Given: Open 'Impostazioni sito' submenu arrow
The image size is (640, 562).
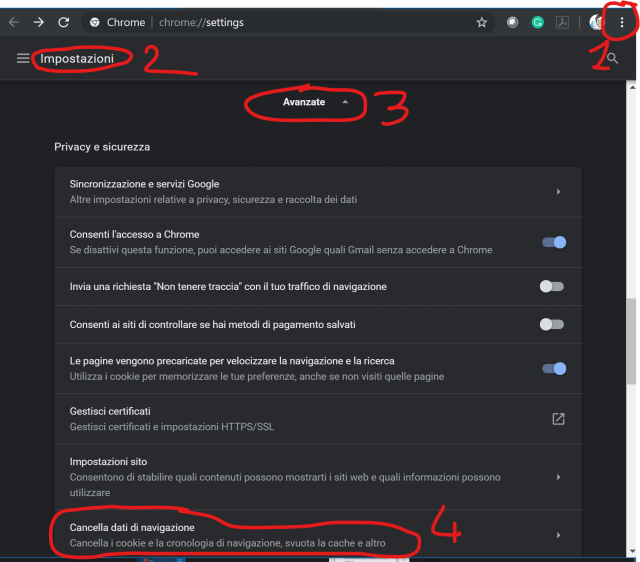Looking at the screenshot, I should click(557, 477).
